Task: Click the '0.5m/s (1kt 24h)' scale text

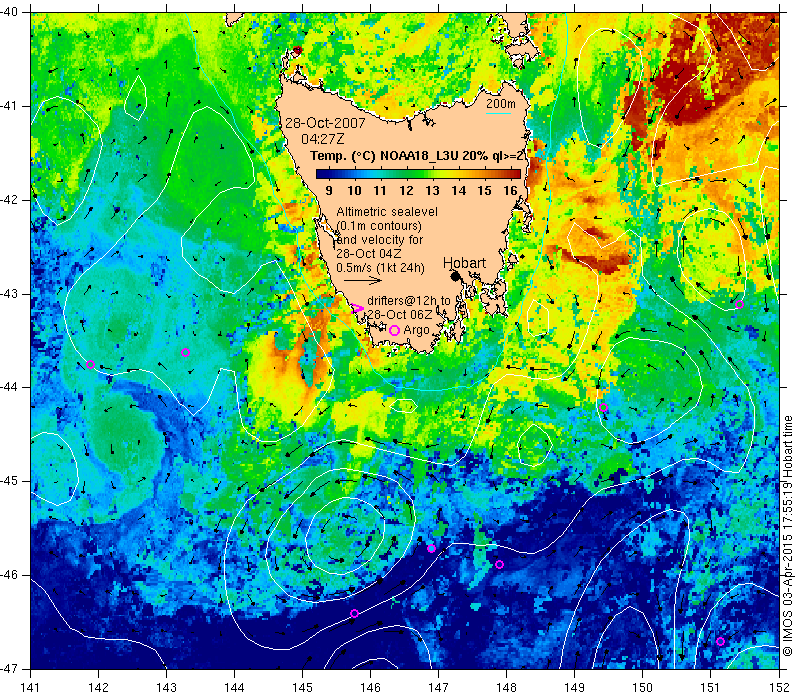Action: pyautogui.click(x=380, y=267)
